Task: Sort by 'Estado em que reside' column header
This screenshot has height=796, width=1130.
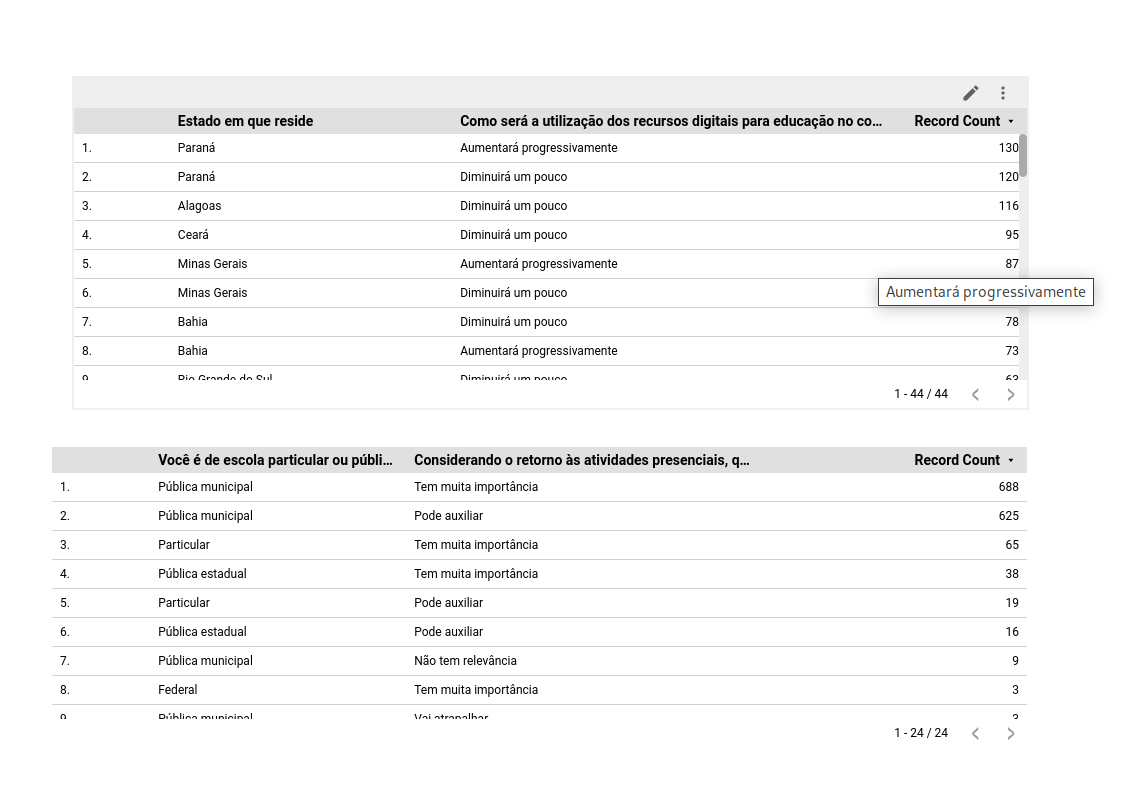Action: point(245,121)
